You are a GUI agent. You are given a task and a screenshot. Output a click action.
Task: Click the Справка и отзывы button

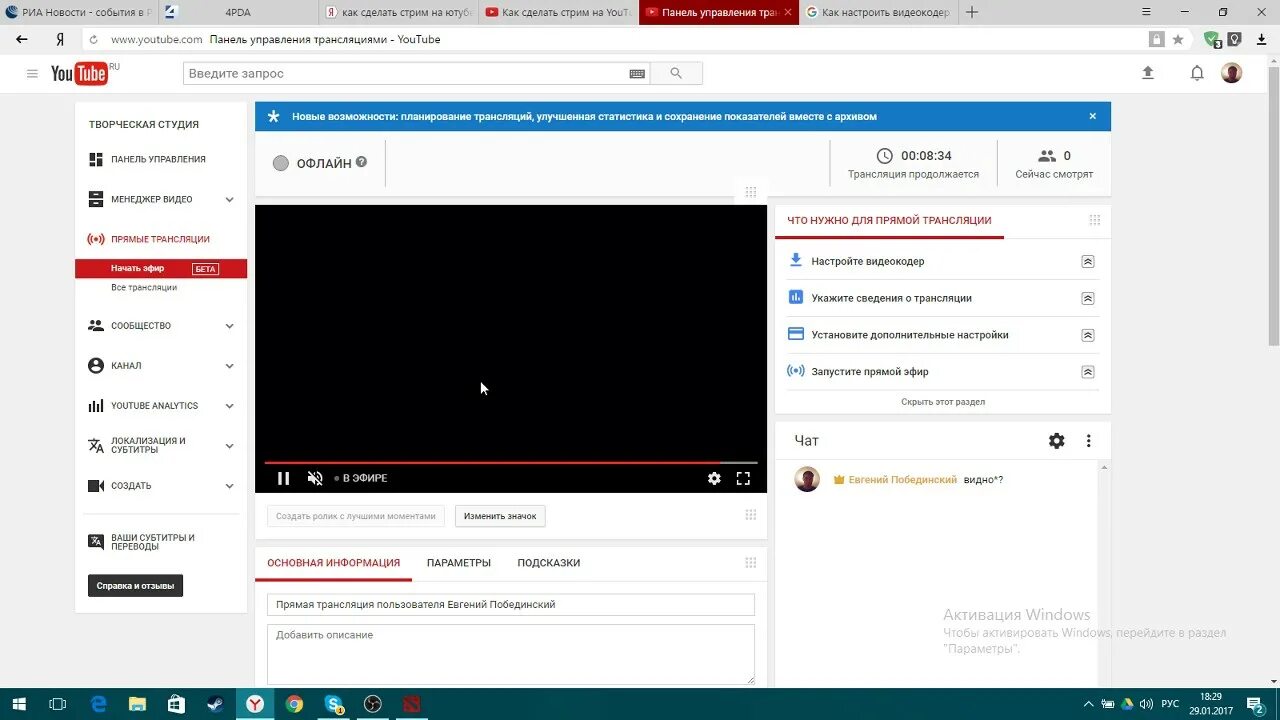point(135,585)
